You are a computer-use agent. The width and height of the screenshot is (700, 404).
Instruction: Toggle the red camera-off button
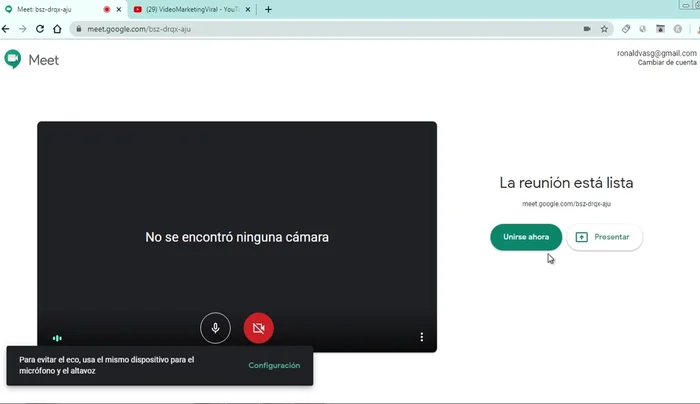(258, 328)
